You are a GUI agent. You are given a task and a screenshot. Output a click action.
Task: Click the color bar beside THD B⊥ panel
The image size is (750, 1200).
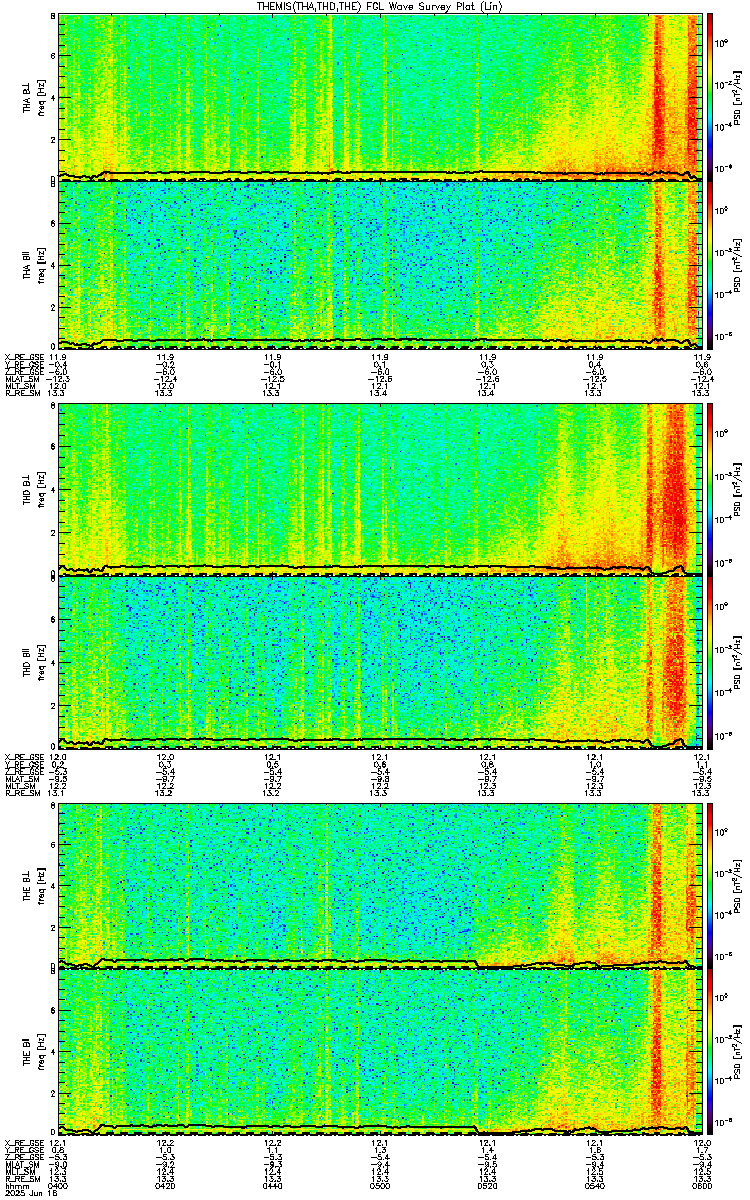point(710,489)
